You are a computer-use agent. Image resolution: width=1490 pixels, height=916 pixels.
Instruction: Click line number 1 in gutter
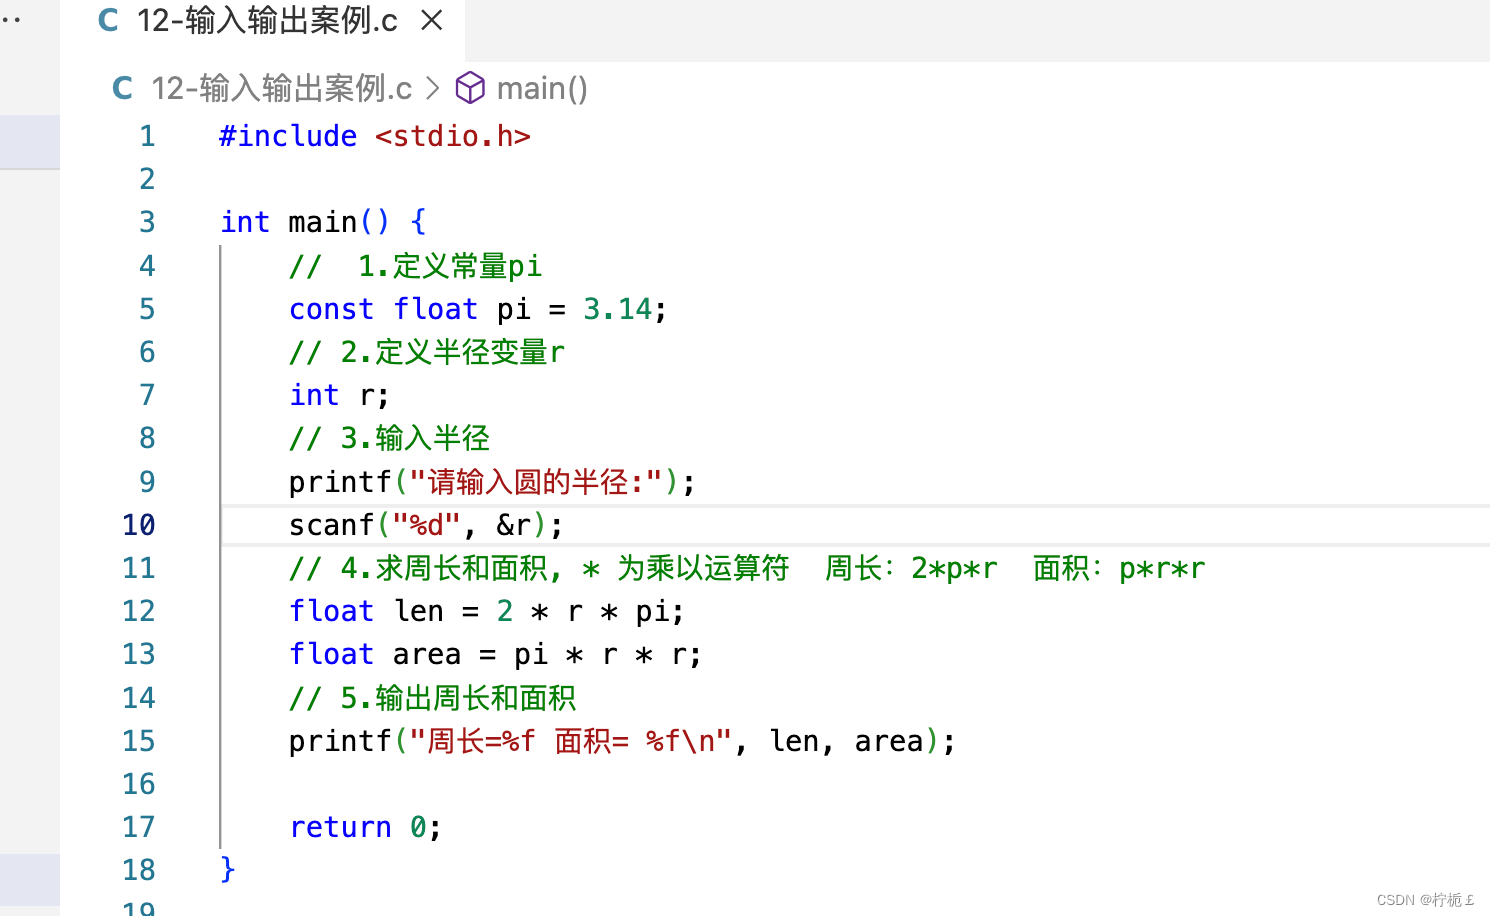pos(147,136)
